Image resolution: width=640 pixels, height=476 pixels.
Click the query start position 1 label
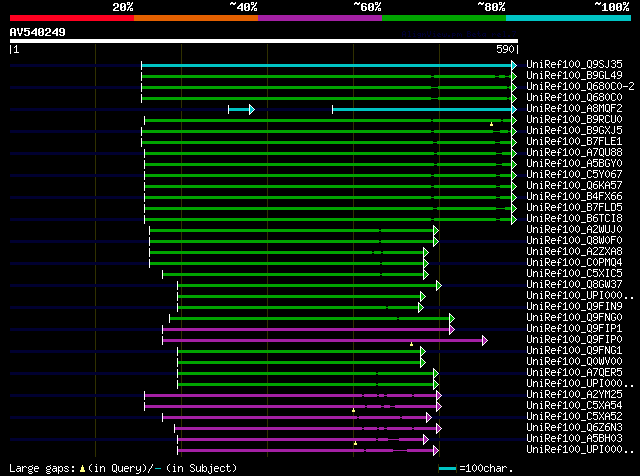(x=16, y=49)
